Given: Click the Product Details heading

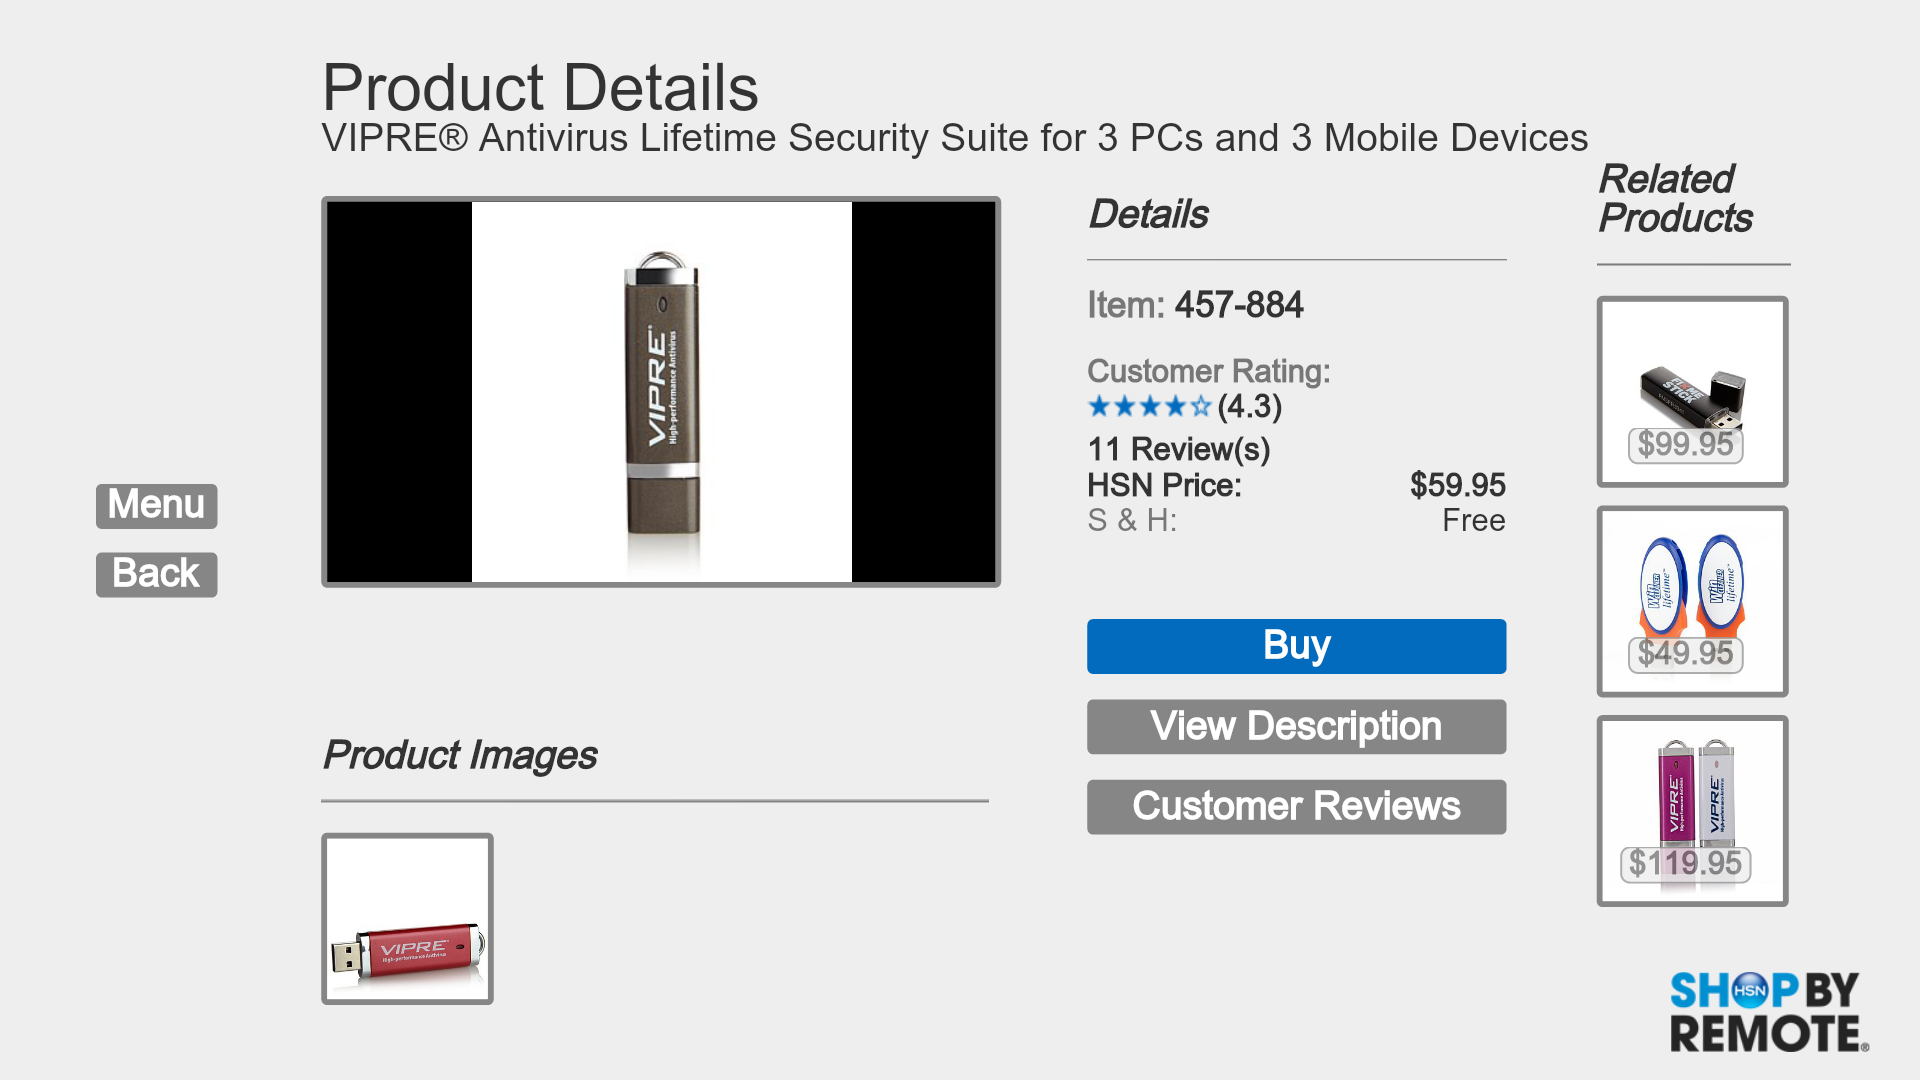Looking at the screenshot, I should click(x=540, y=88).
